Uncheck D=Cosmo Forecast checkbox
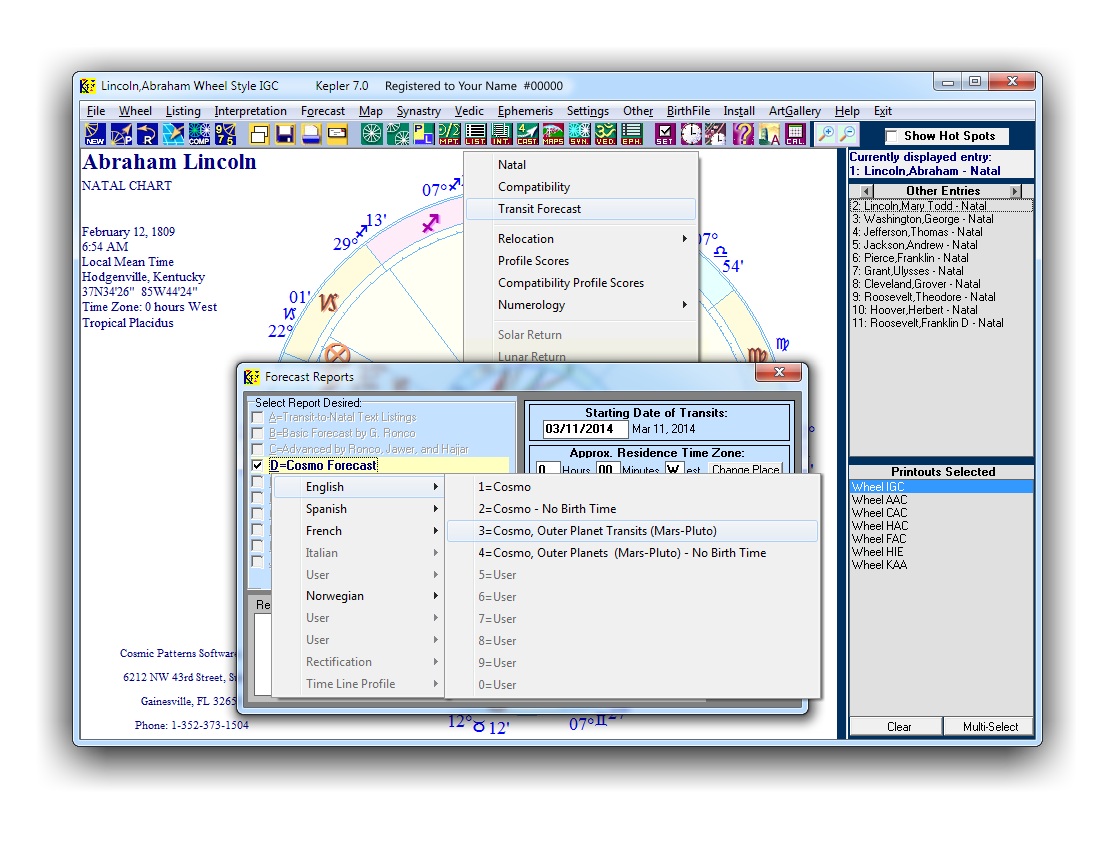The width and height of the screenshot is (1112, 856). (x=257, y=465)
